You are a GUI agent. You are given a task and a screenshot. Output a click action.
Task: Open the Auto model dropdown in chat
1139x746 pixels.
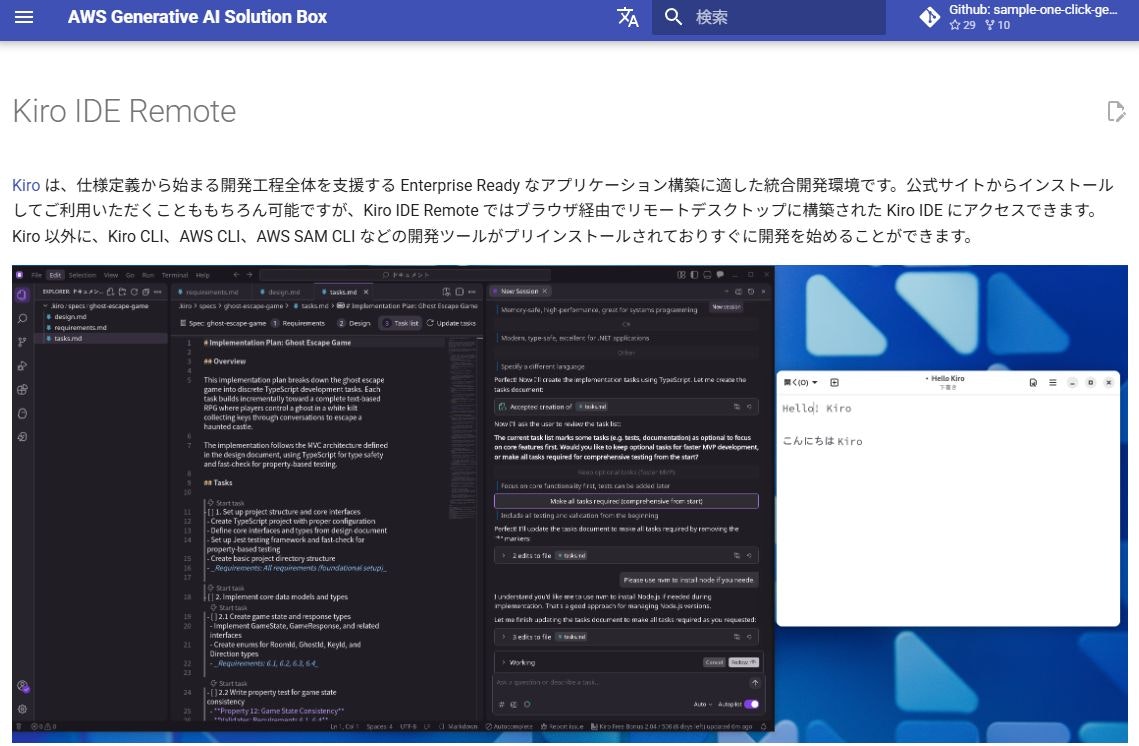tap(703, 705)
